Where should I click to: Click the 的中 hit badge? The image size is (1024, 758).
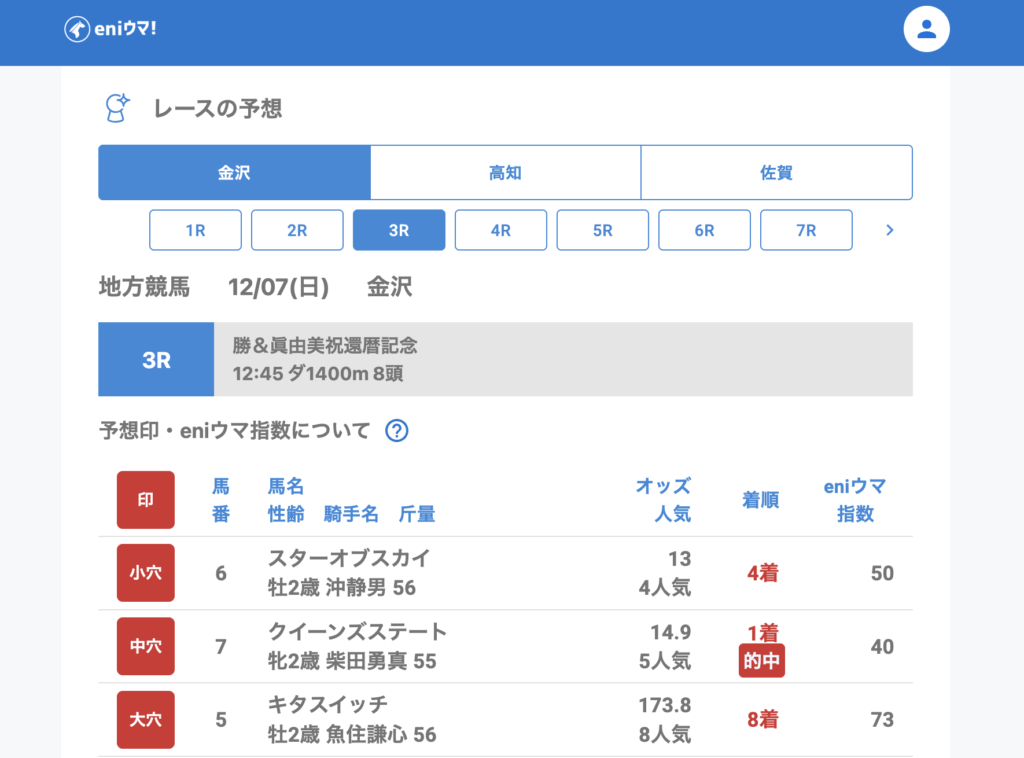762,661
